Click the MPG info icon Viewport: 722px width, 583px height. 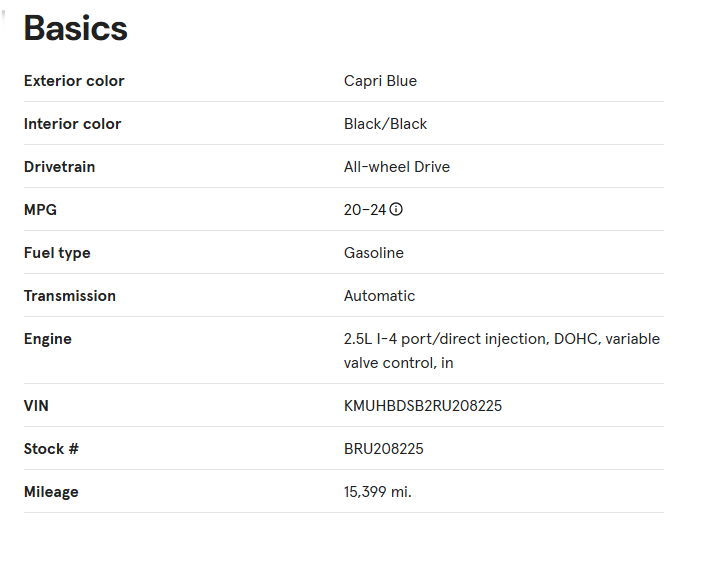tap(397, 210)
